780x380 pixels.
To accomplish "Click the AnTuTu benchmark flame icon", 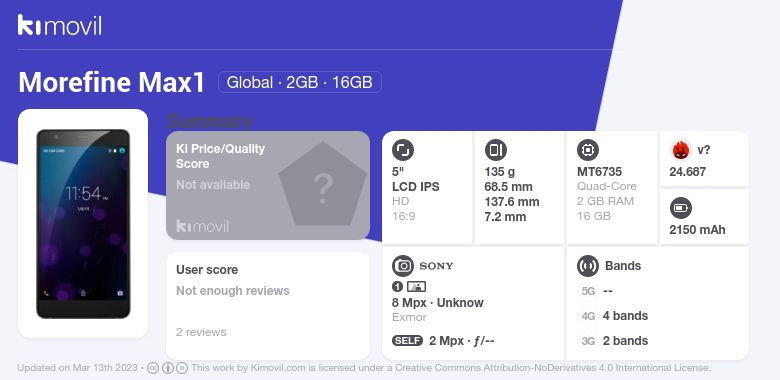I will [681, 150].
